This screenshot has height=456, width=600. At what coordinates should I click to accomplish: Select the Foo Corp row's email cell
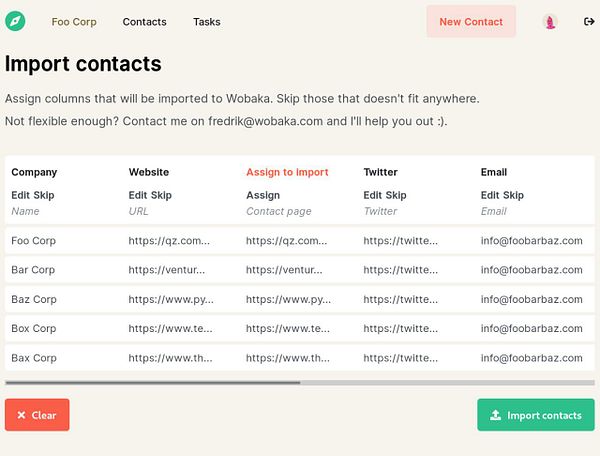pos(531,240)
